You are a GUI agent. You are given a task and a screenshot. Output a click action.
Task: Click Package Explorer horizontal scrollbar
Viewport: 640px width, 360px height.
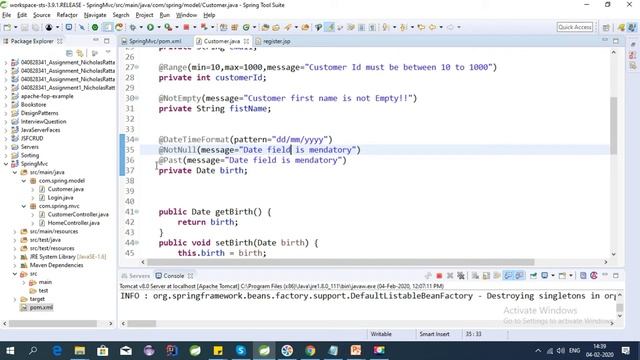[53, 324]
